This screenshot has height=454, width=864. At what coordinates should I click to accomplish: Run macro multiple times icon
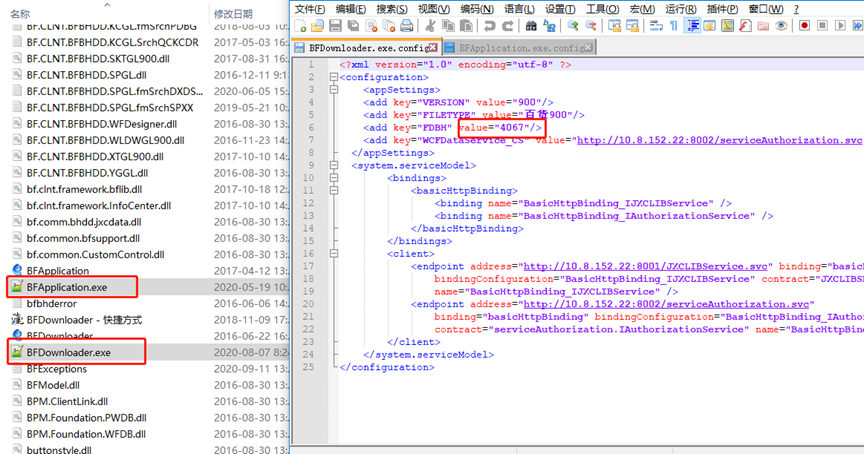point(857,25)
